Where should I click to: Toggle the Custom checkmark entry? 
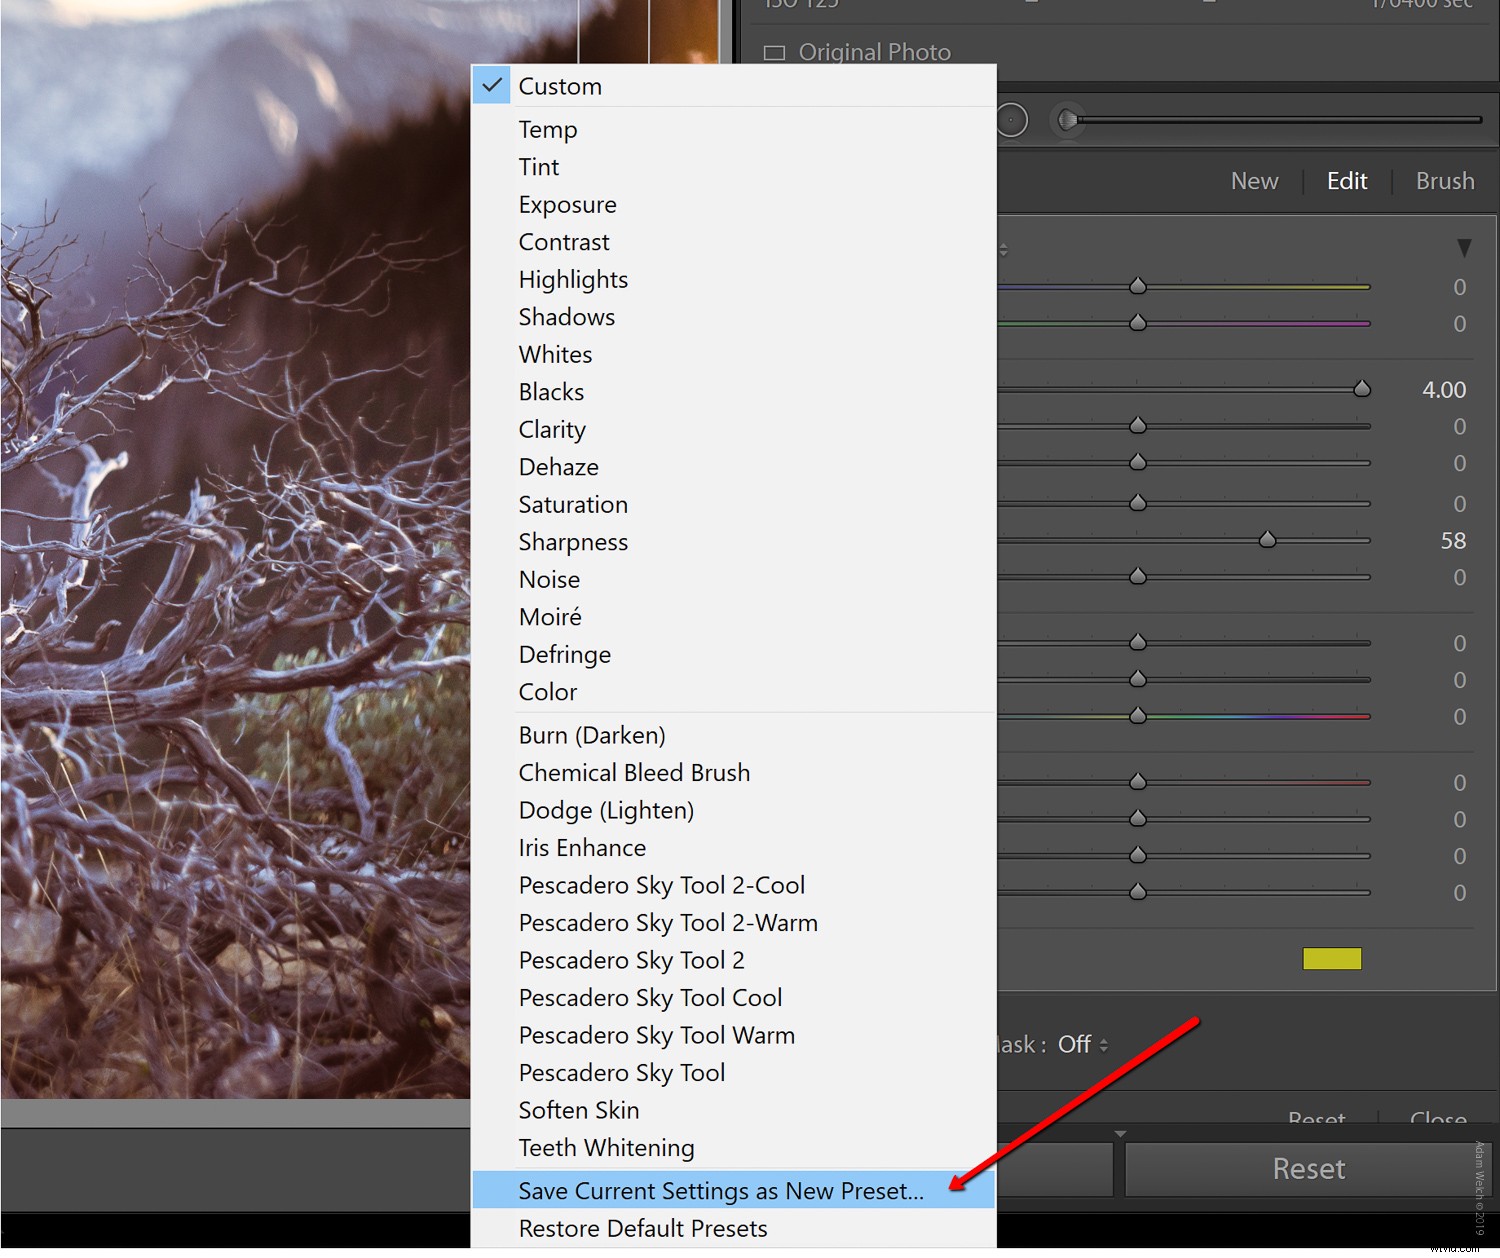tap(559, 86)
